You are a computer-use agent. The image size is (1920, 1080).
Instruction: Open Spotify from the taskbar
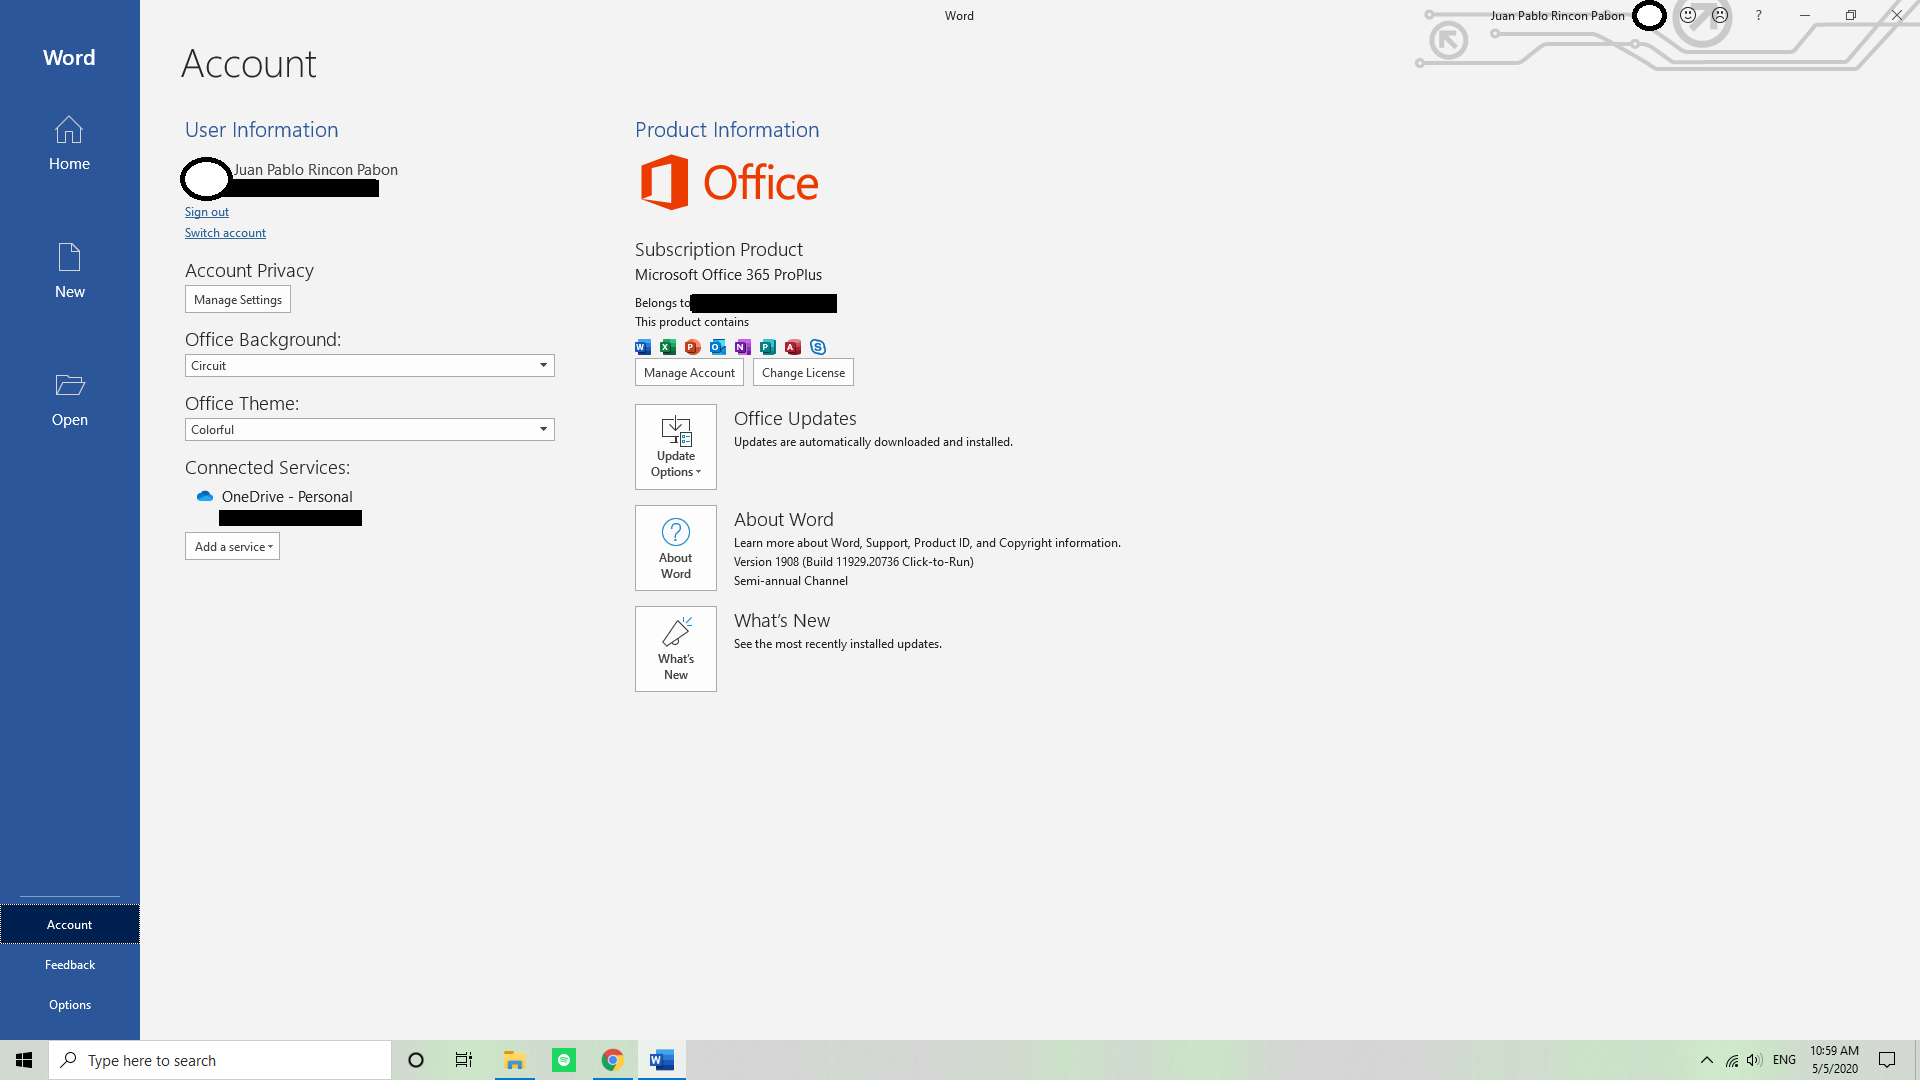564,1060
